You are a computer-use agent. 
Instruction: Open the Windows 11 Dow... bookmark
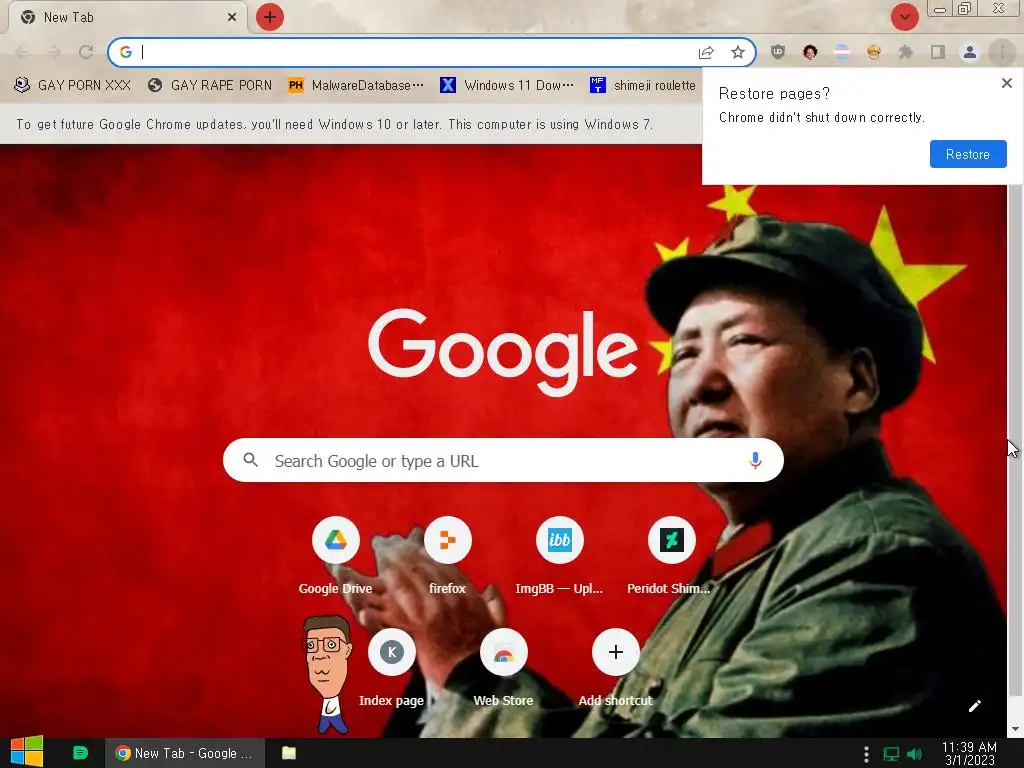click(507, 85)
